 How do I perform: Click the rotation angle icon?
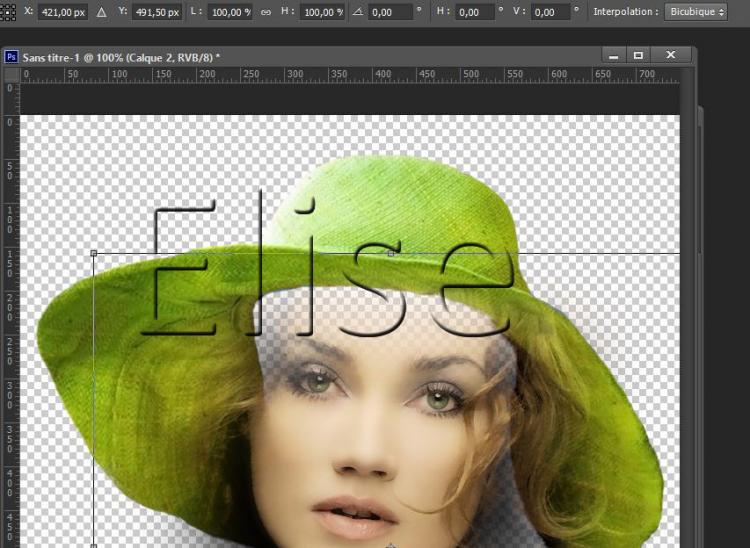(357, 12)
